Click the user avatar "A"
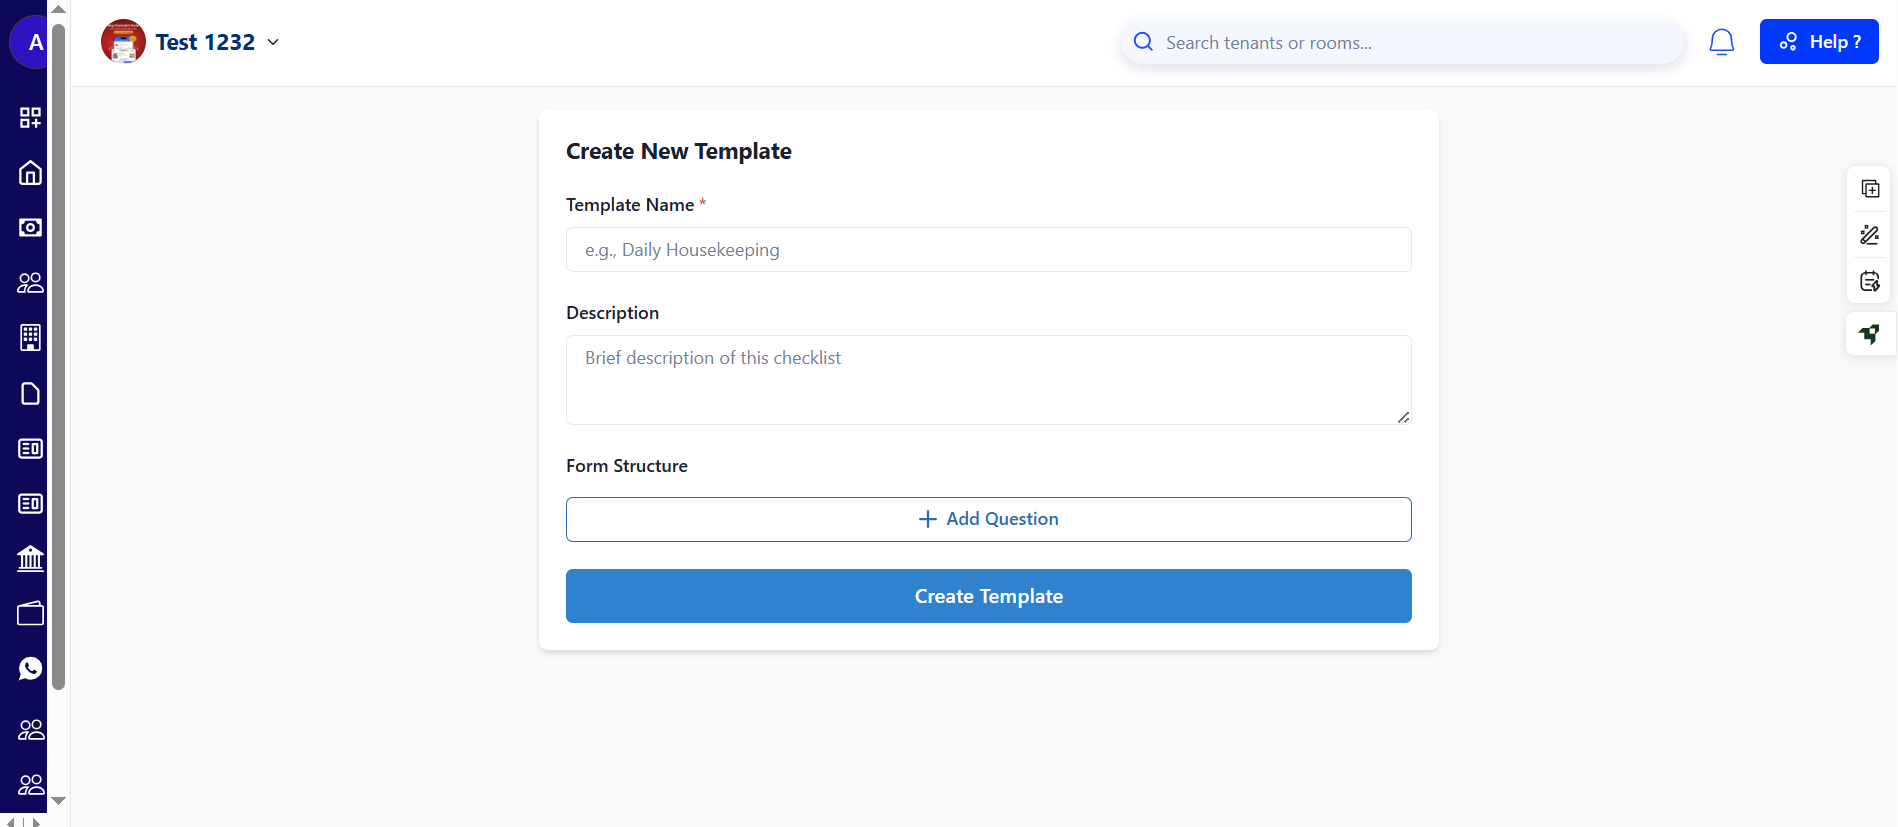This screenshot has height=827, width=1898. tap(34, 42)
